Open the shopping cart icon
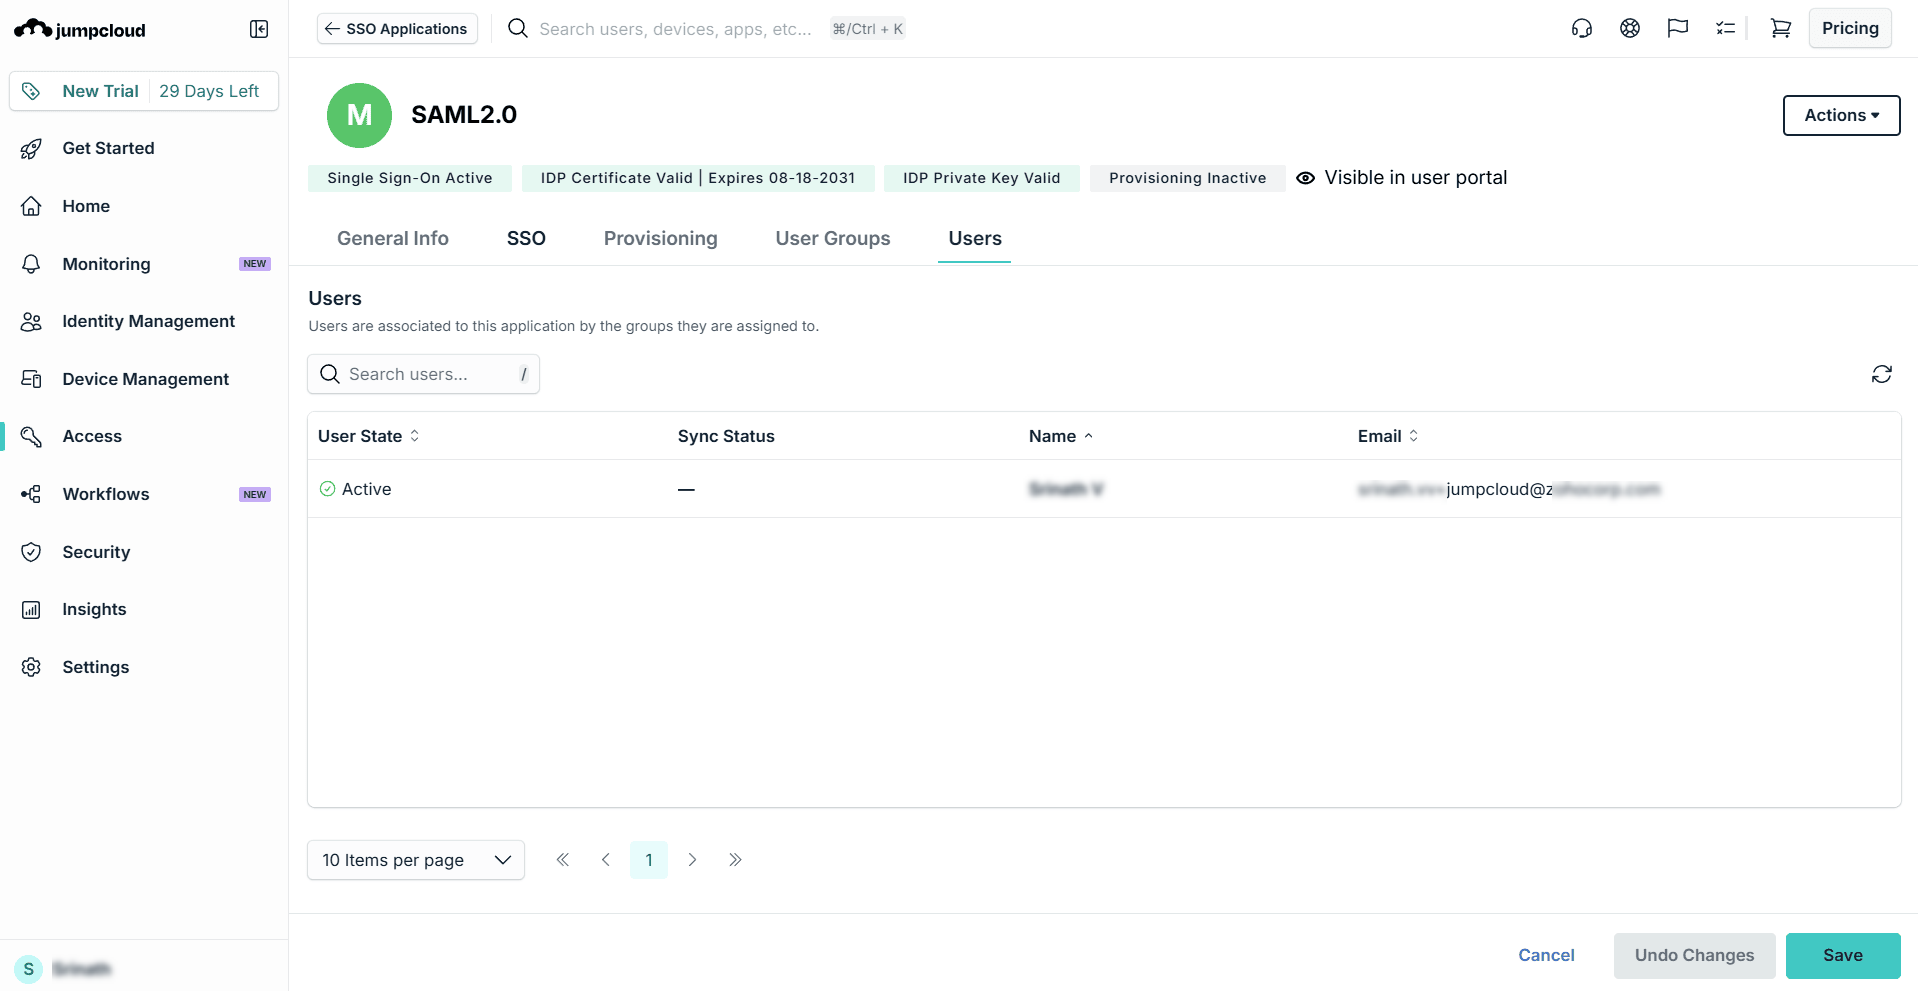The height and width of the screenshot is (991, 1918). tap(1781, 29)
